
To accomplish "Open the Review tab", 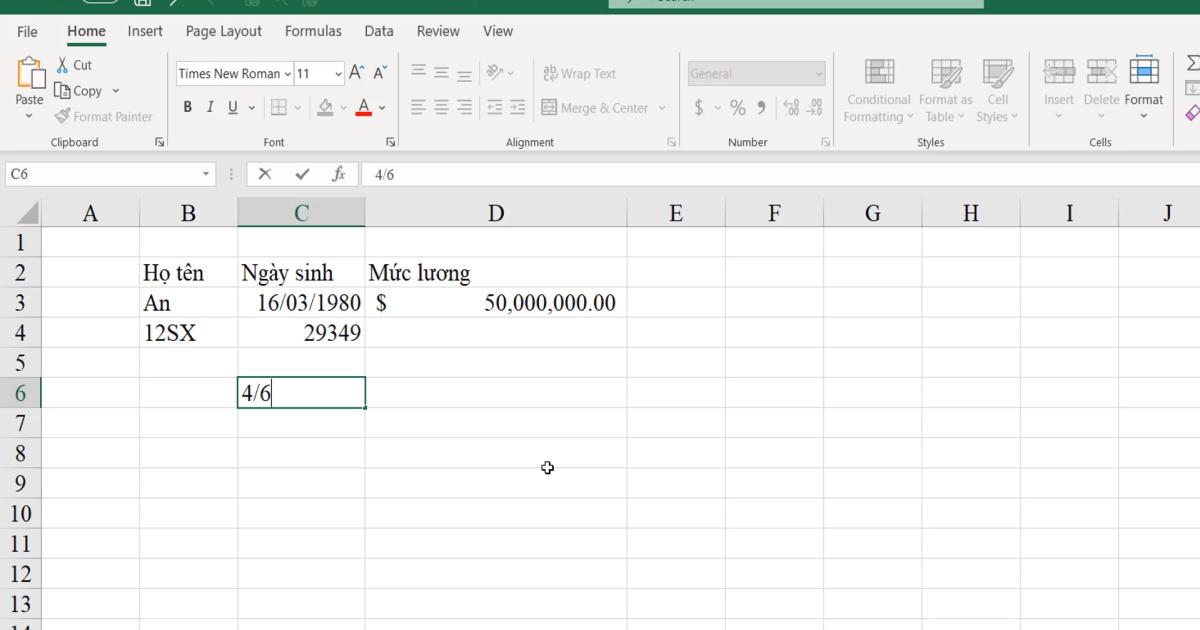I will [x=438, y=31].
